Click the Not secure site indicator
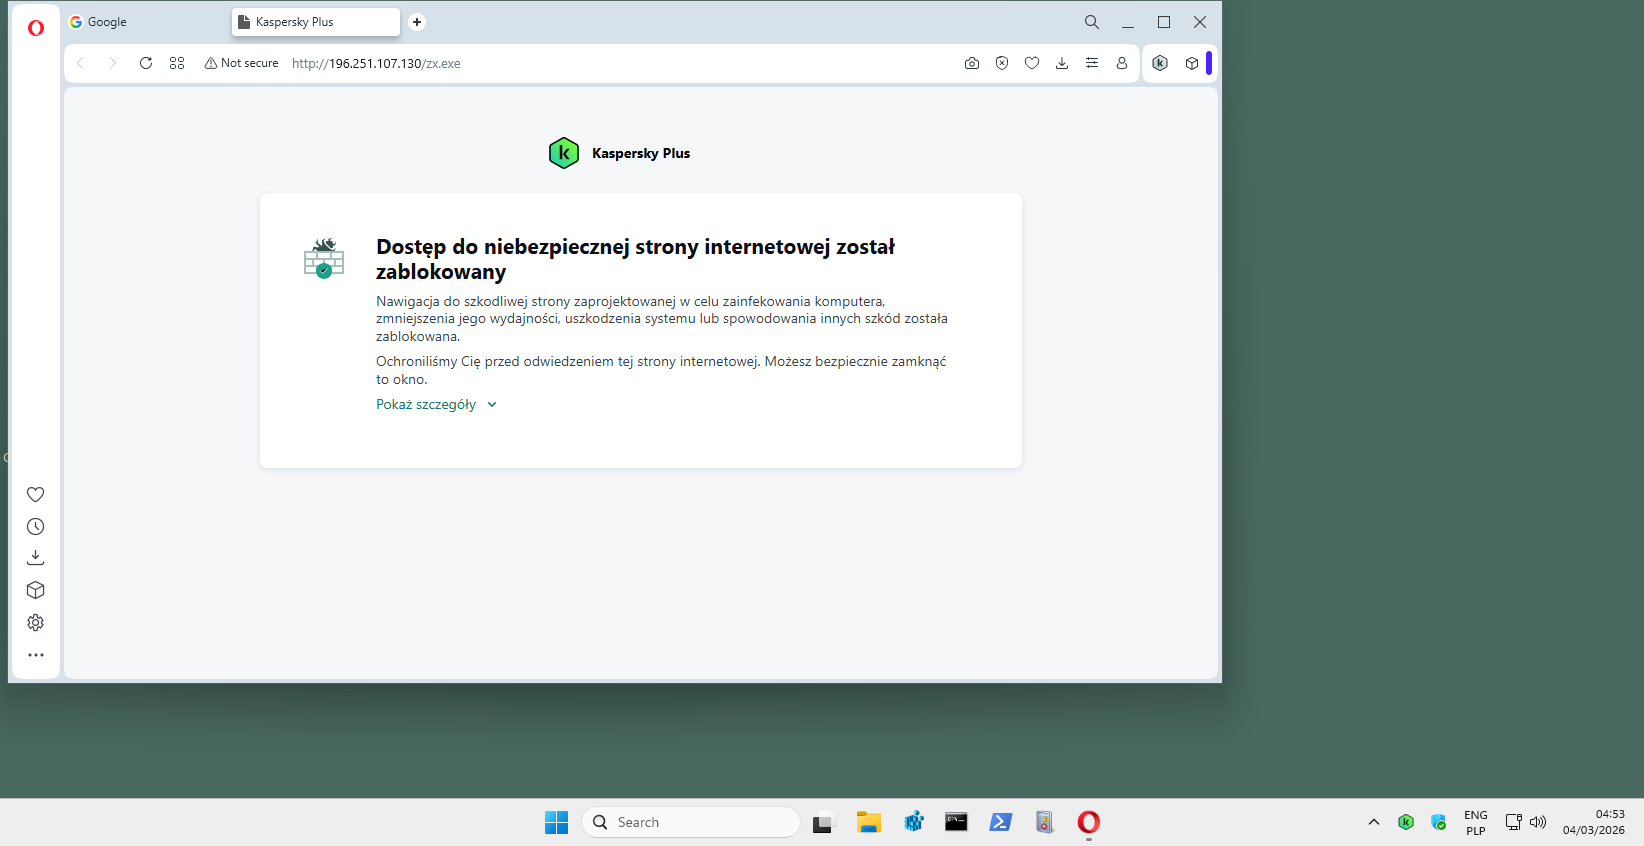1644x846 pixels. 242,63
